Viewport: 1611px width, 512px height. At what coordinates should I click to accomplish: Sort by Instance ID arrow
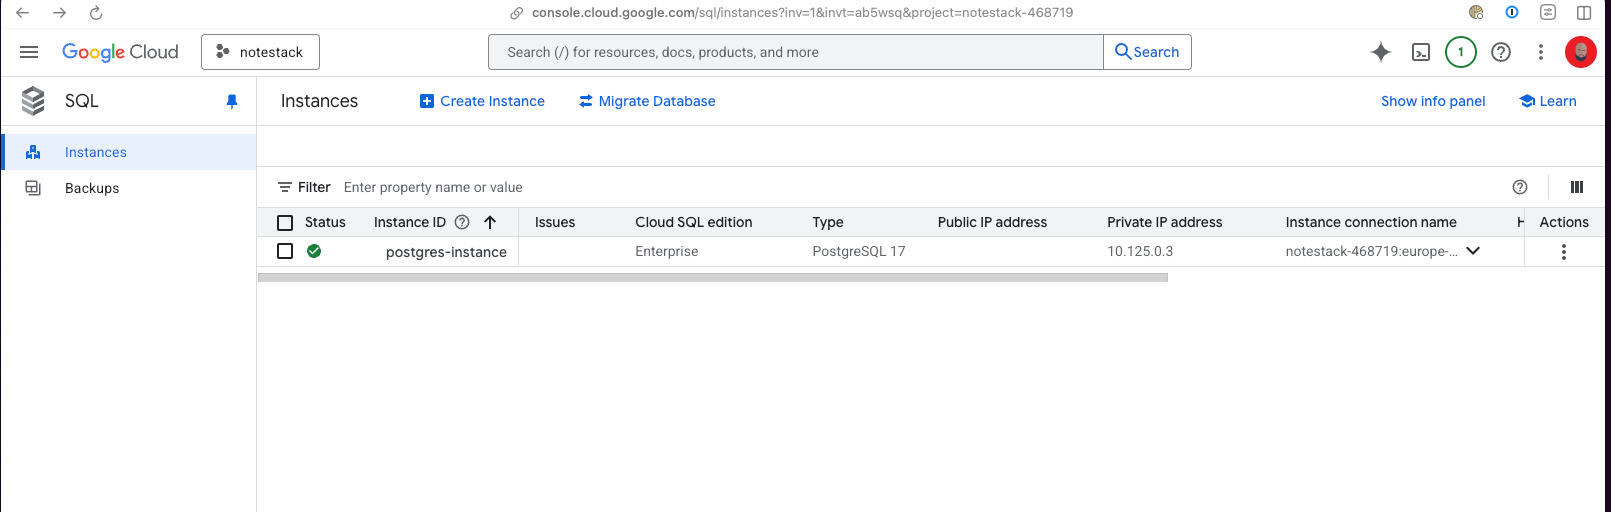[490, 222]
